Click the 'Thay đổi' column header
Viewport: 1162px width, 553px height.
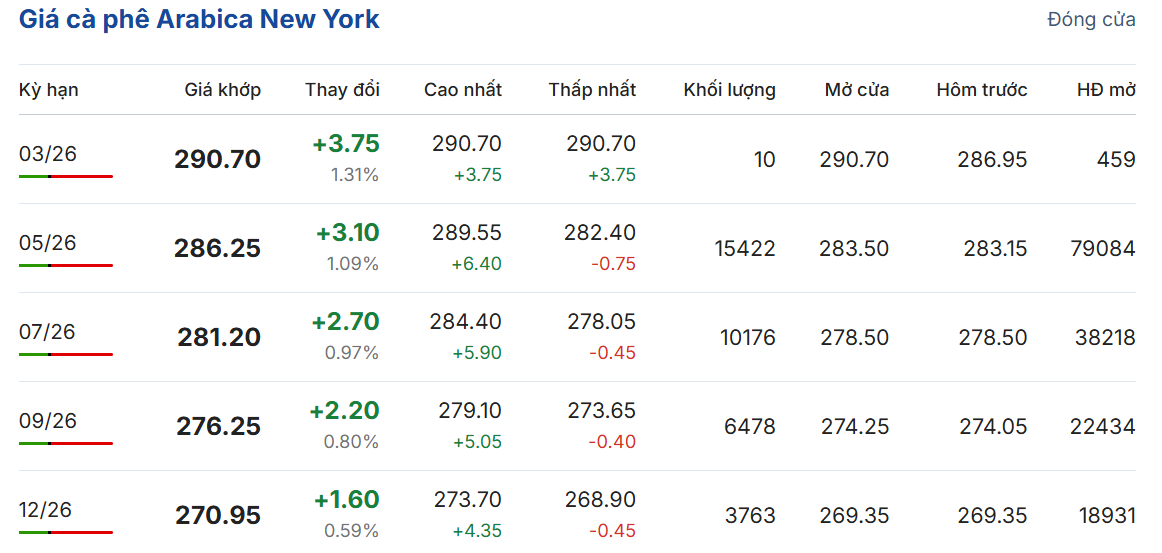[x=342, y=90]
